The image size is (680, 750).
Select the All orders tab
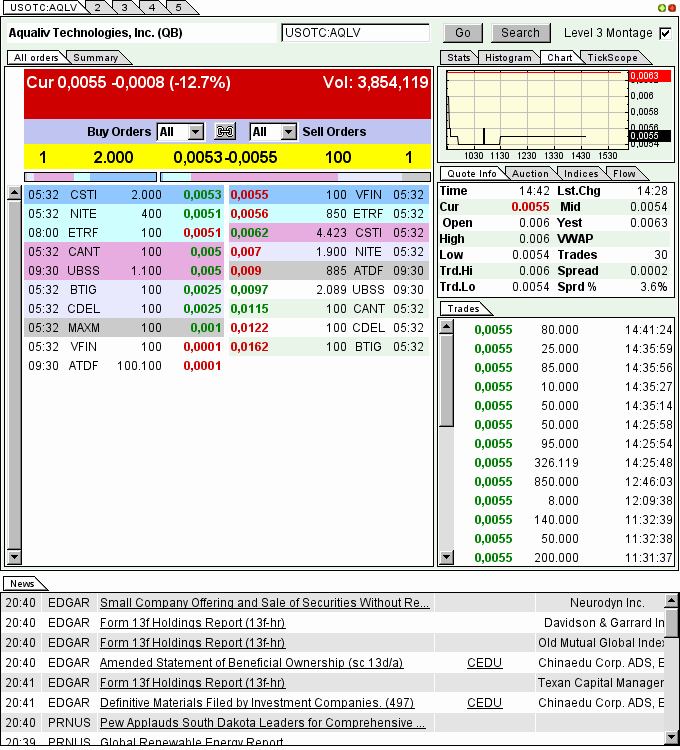[x=36, y=57]
